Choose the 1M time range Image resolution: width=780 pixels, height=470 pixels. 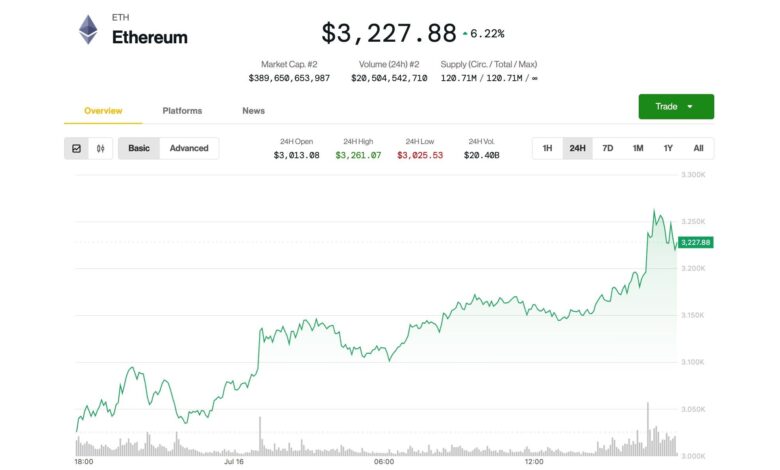click(637, 148)
